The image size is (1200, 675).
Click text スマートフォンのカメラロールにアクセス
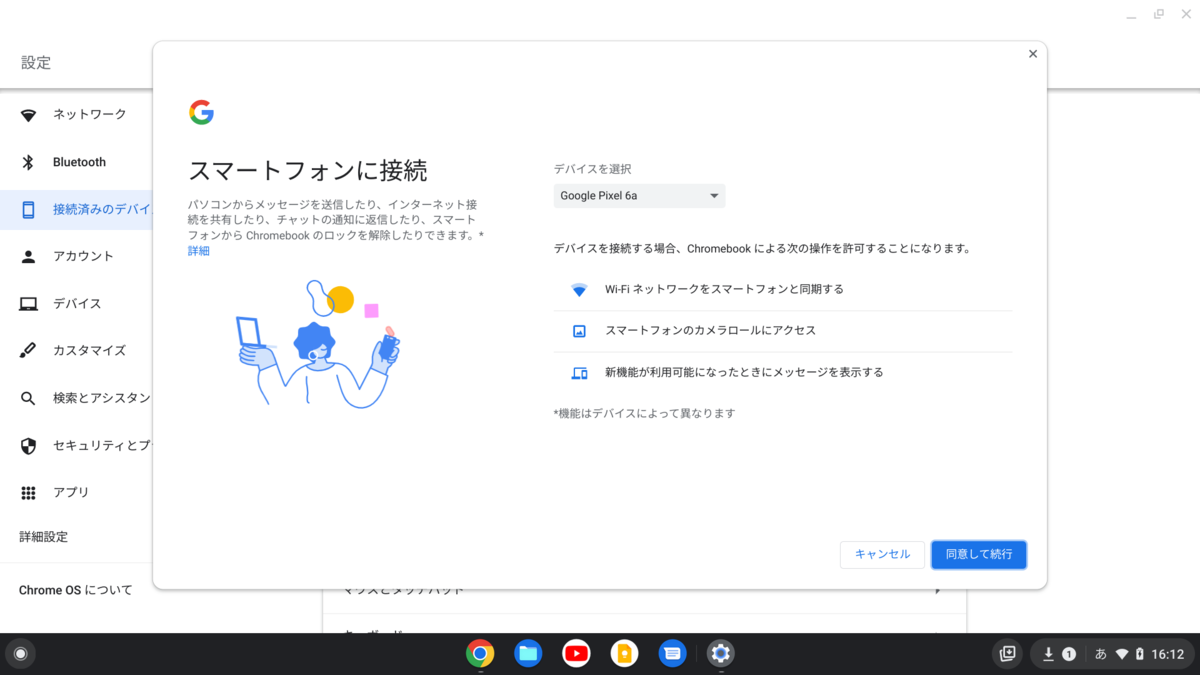(x=711, y=331)
